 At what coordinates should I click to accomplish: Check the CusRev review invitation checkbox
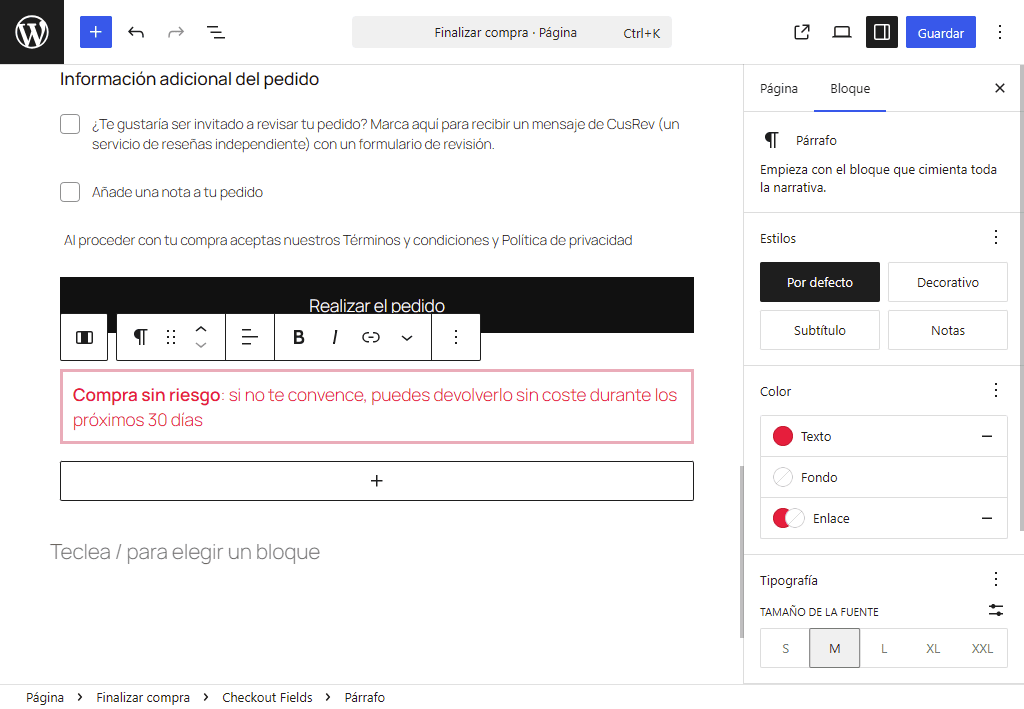70,124
